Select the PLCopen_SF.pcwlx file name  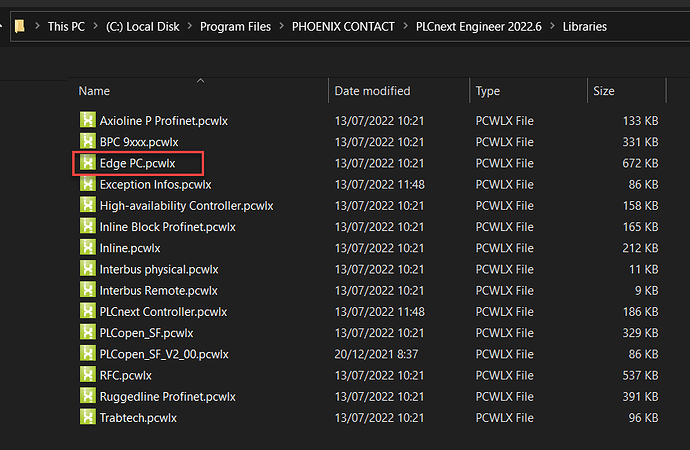point(147,333)
